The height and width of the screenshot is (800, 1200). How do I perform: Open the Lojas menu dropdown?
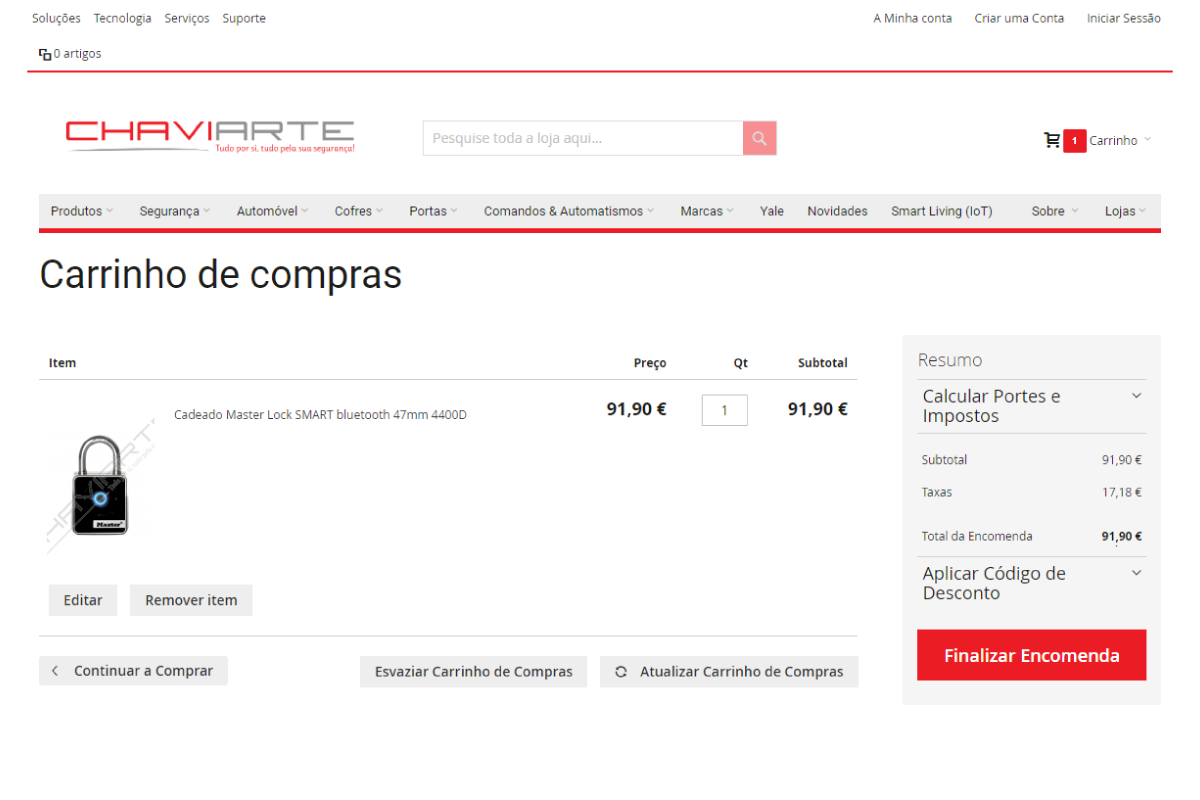[1125, 211]
